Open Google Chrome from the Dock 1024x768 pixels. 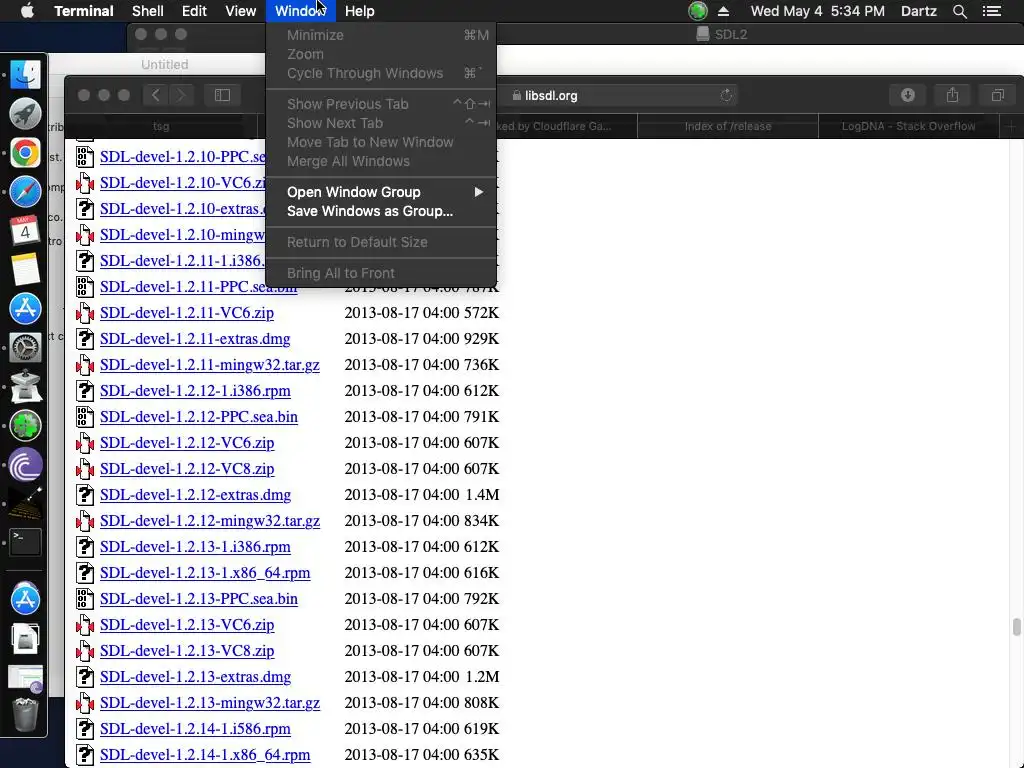[x=25, y=153]
